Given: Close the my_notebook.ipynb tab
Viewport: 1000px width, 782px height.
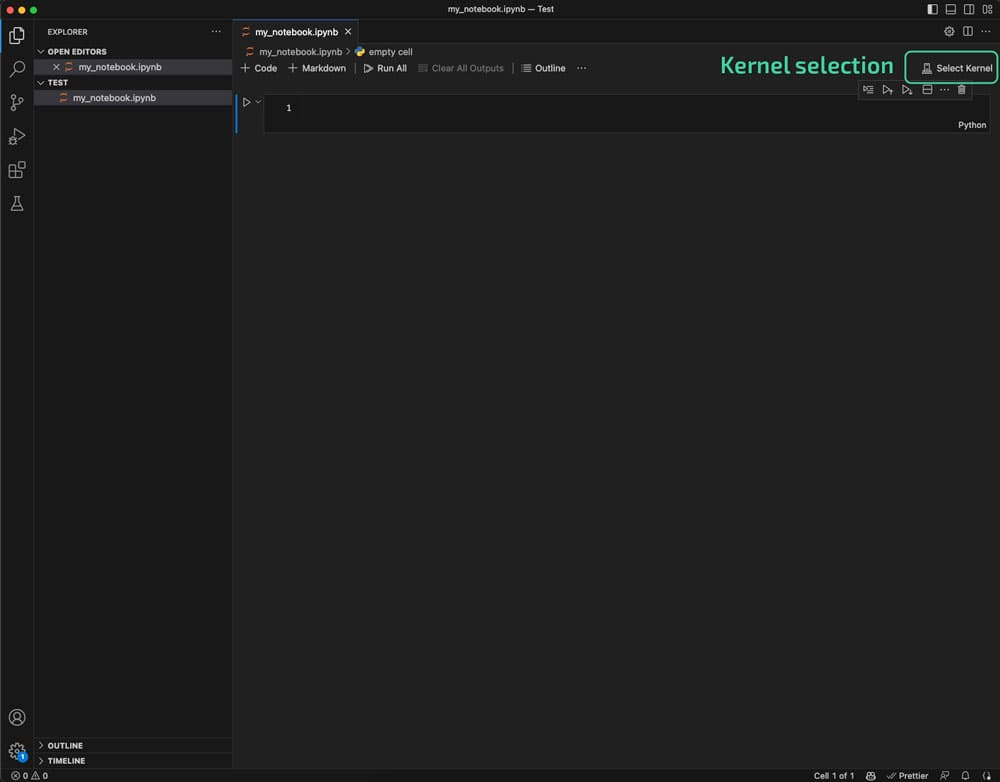Looking at the screenshot, I should (348, 32).
